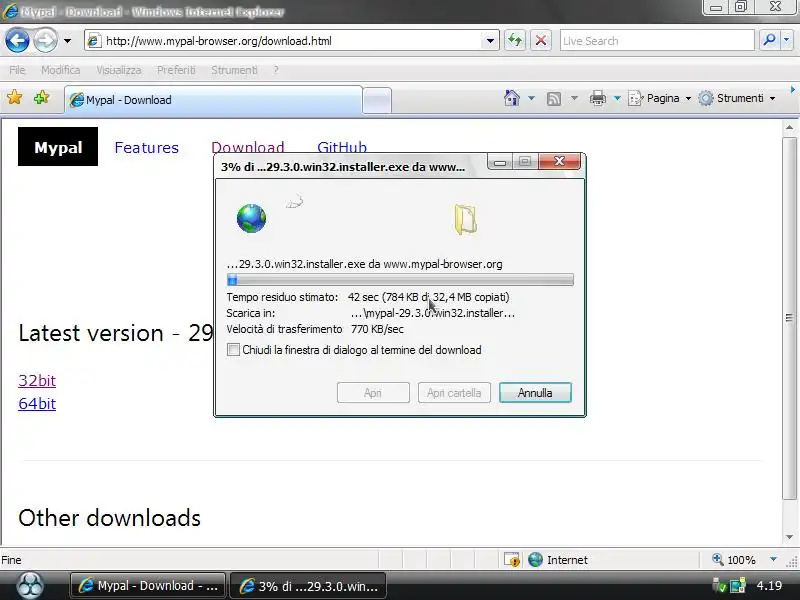Minimize the download dialog window
The width and height of the screenshot is (800, 600).
pos(500,162)
